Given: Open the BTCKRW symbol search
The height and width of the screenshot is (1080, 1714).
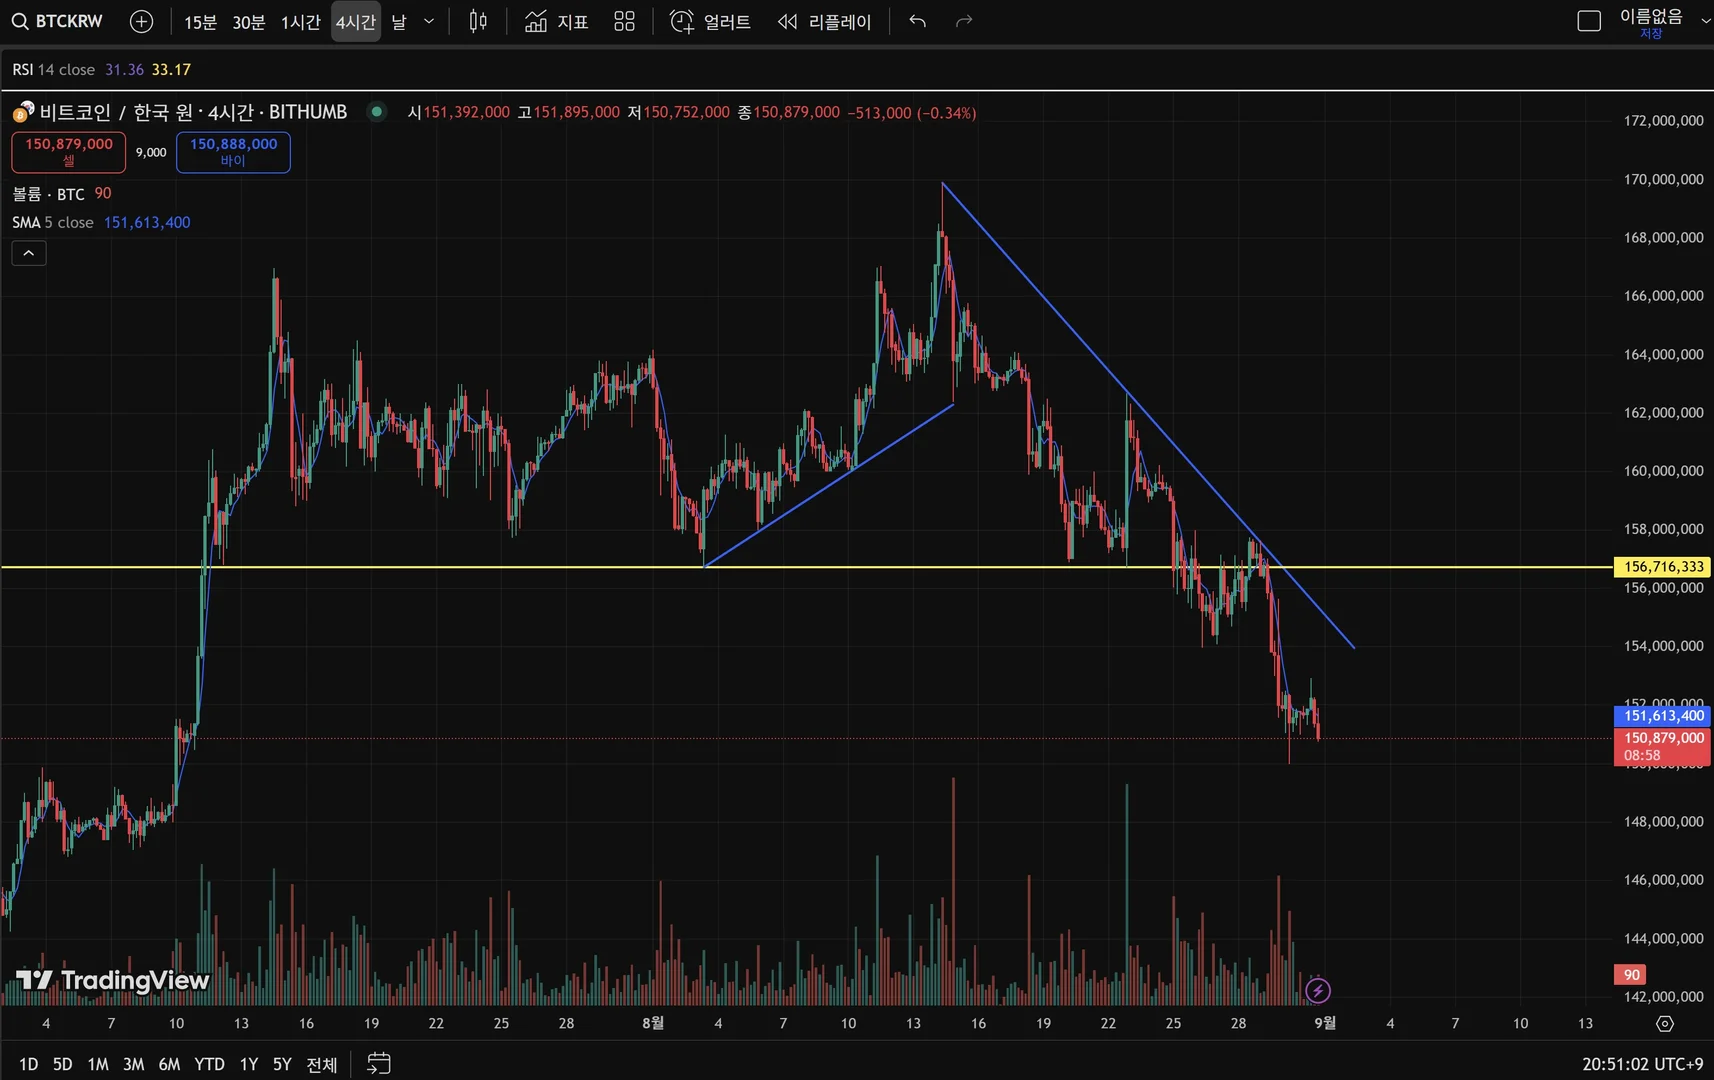Looking at the screenshot, I should tap(58, 21).
